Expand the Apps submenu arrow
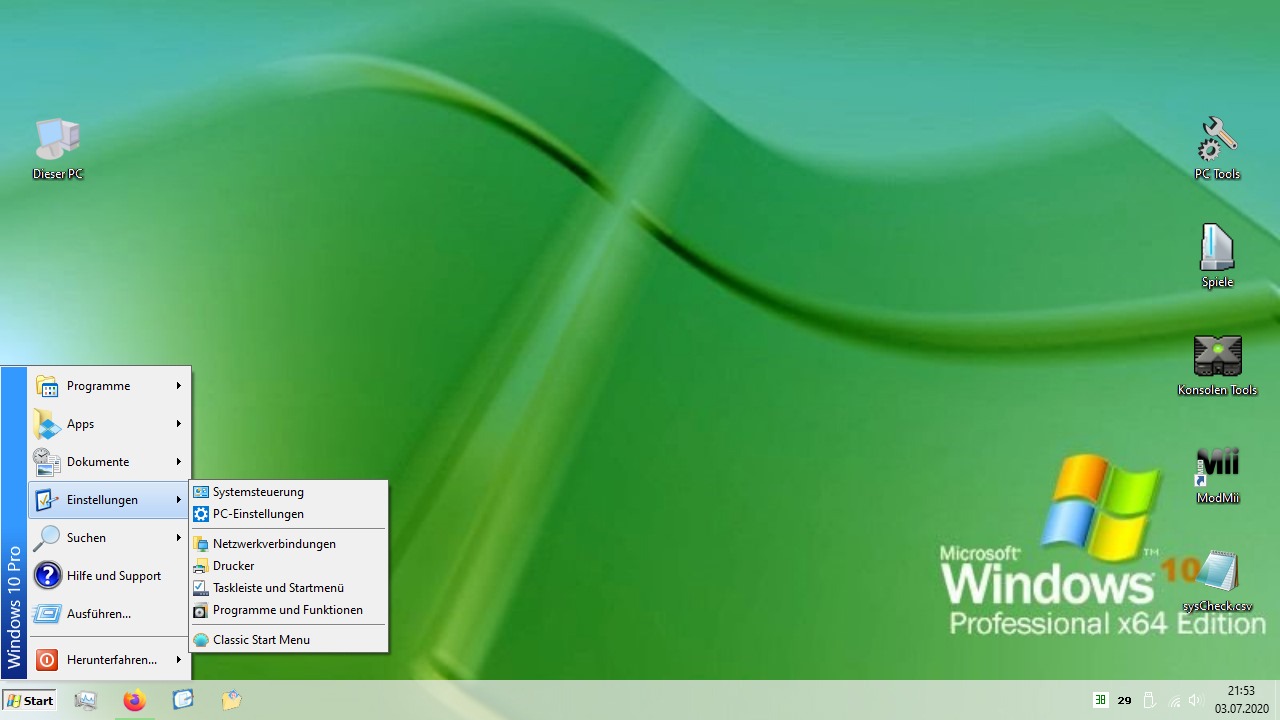This screenshot has width=1280, height=720. coord(179,424)
